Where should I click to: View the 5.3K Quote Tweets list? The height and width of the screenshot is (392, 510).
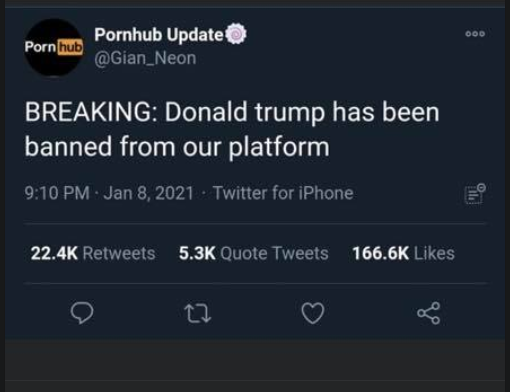[254, 253]
